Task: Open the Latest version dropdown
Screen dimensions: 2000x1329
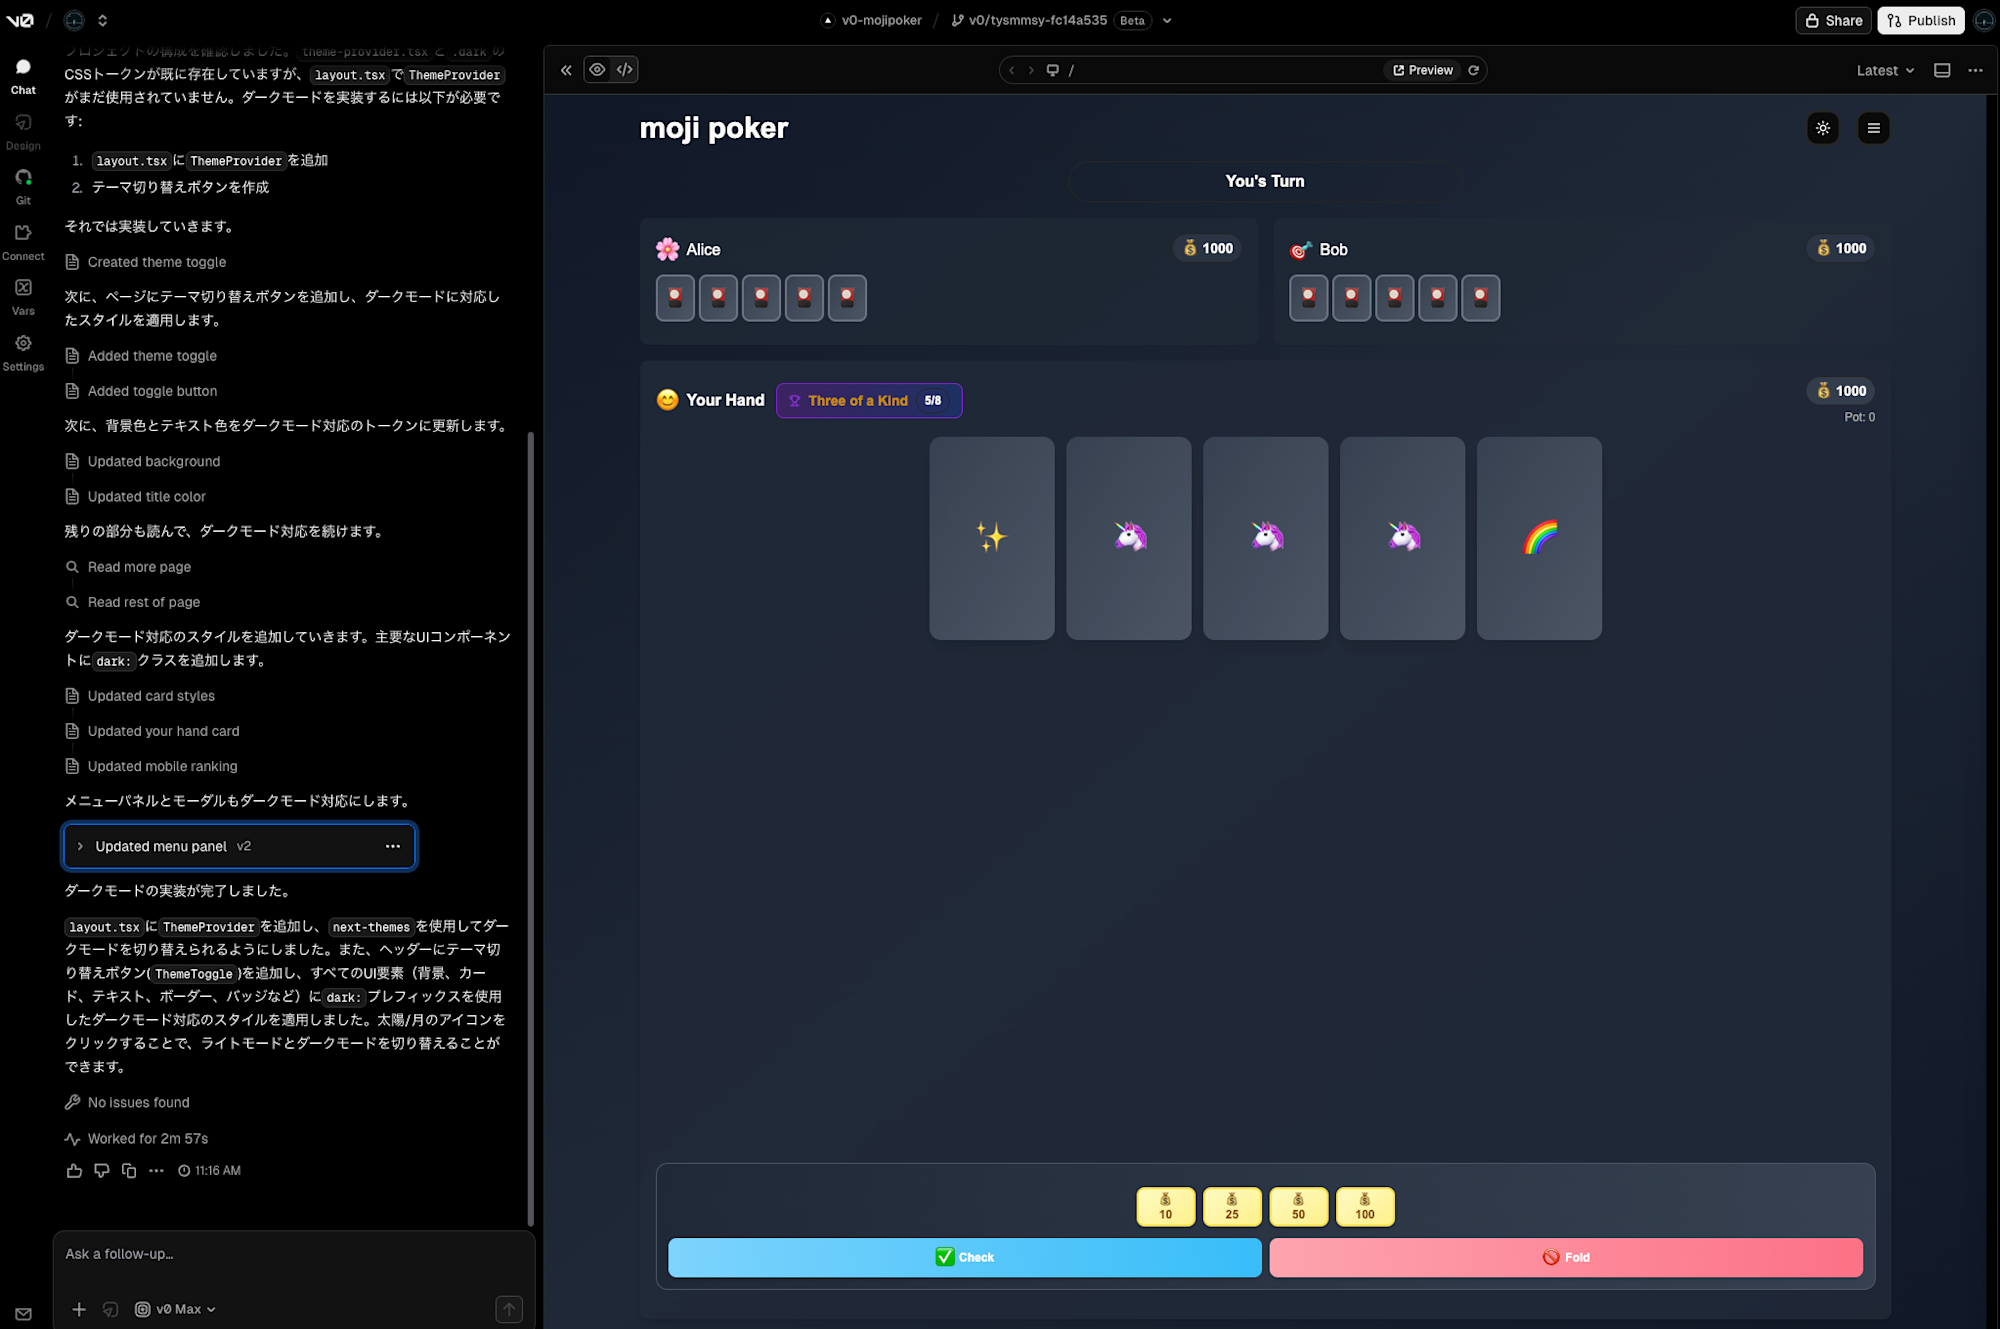Action: [x=1885, y=70]
